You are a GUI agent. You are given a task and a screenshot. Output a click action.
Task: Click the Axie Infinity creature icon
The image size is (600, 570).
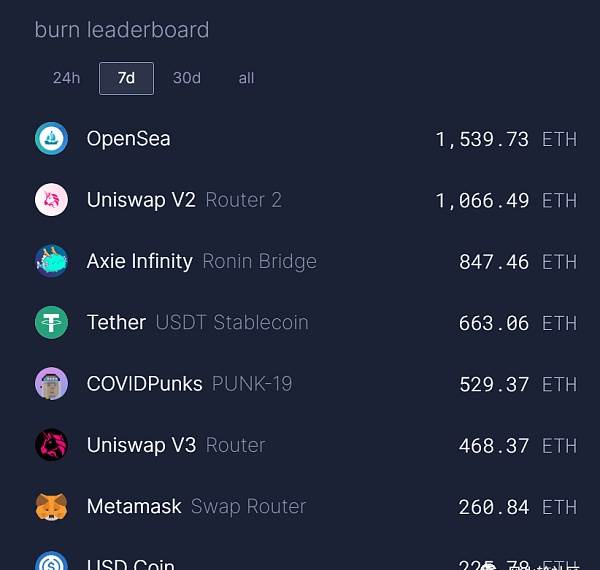pos(51,261)
